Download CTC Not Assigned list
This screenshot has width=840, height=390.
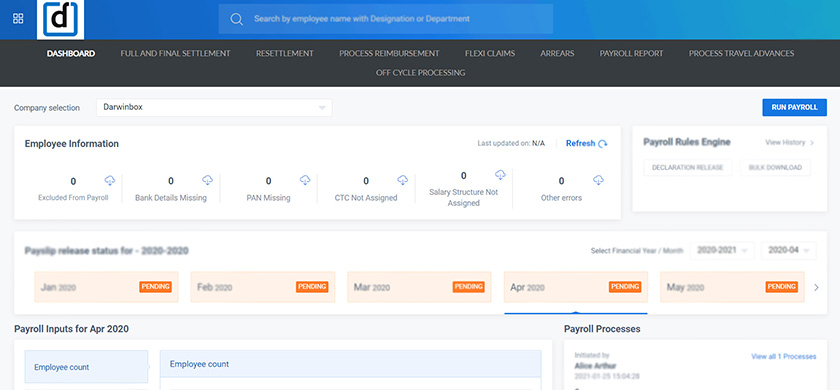coord(403,180)
